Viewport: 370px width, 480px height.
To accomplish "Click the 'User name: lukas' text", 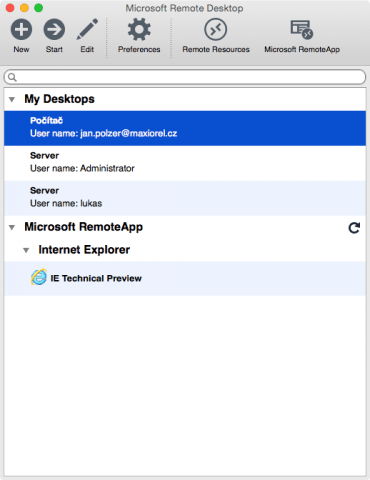I will click(x=66, y=203).
